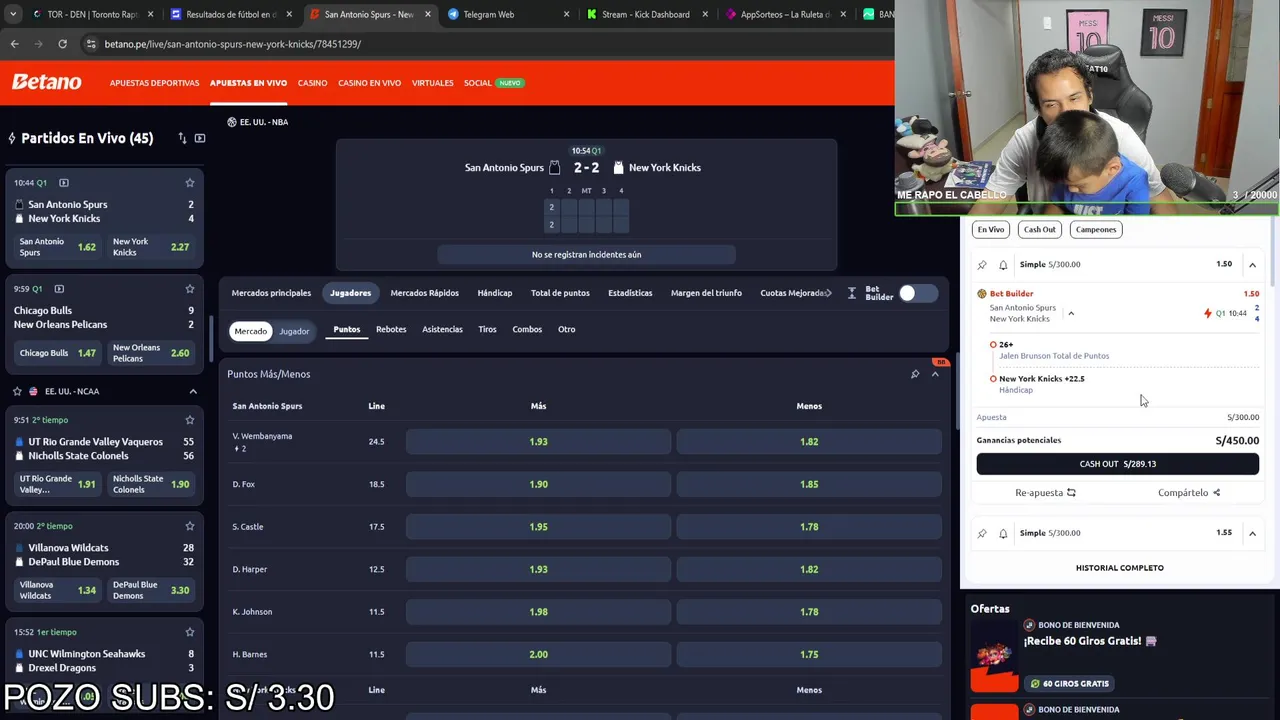
Task: Open Apuestas Deportivas menu
Action: tap(154, 83)
